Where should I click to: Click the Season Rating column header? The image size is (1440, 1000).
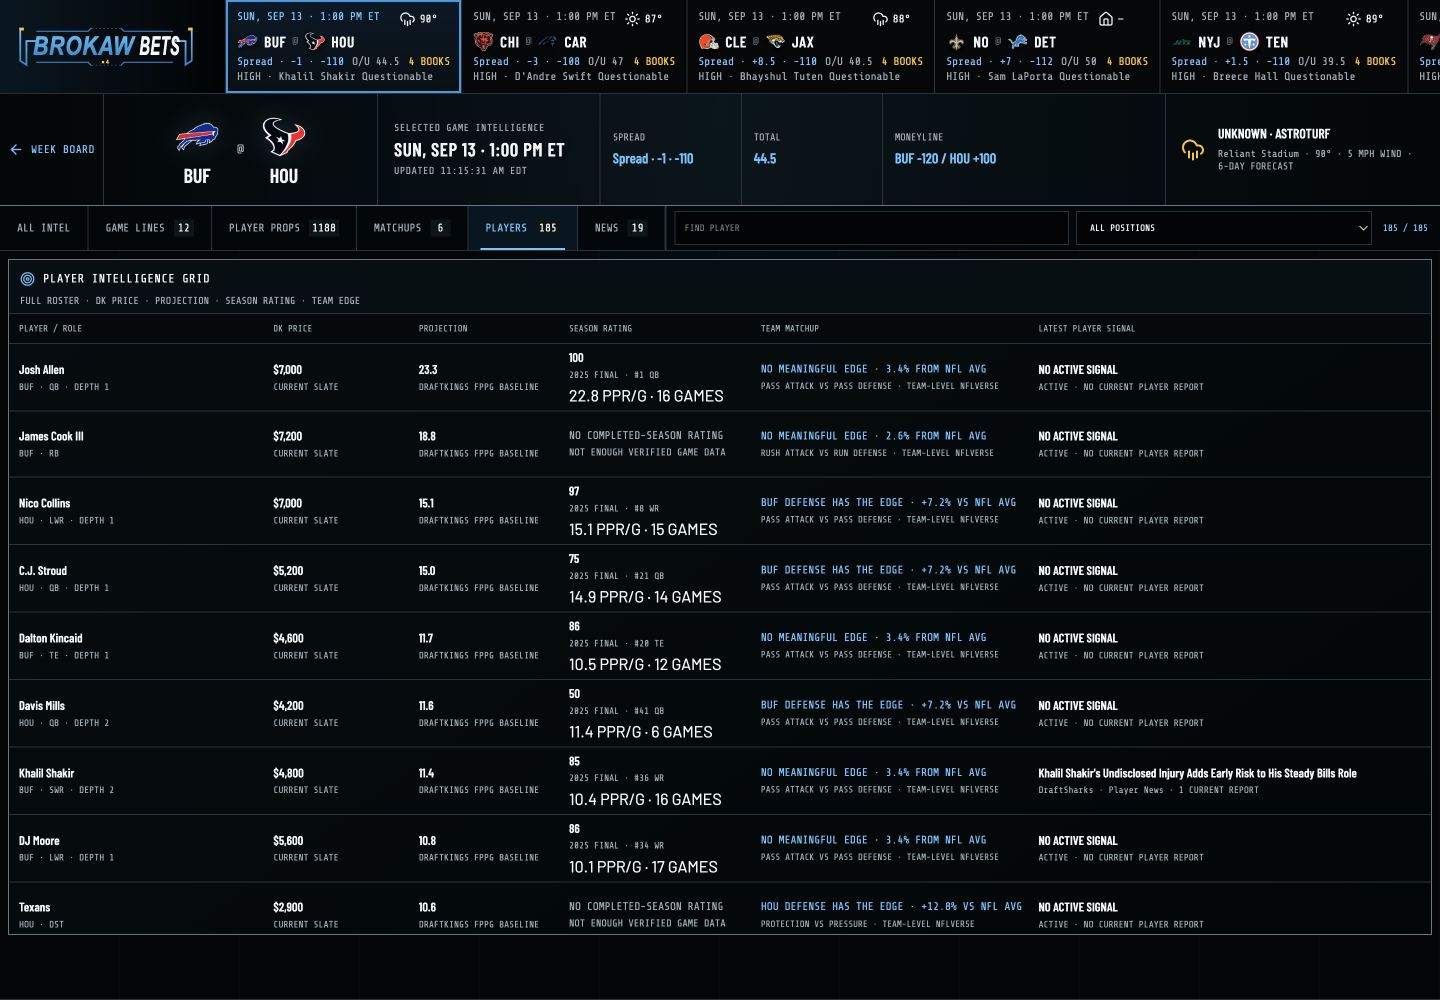click(600, 328)
